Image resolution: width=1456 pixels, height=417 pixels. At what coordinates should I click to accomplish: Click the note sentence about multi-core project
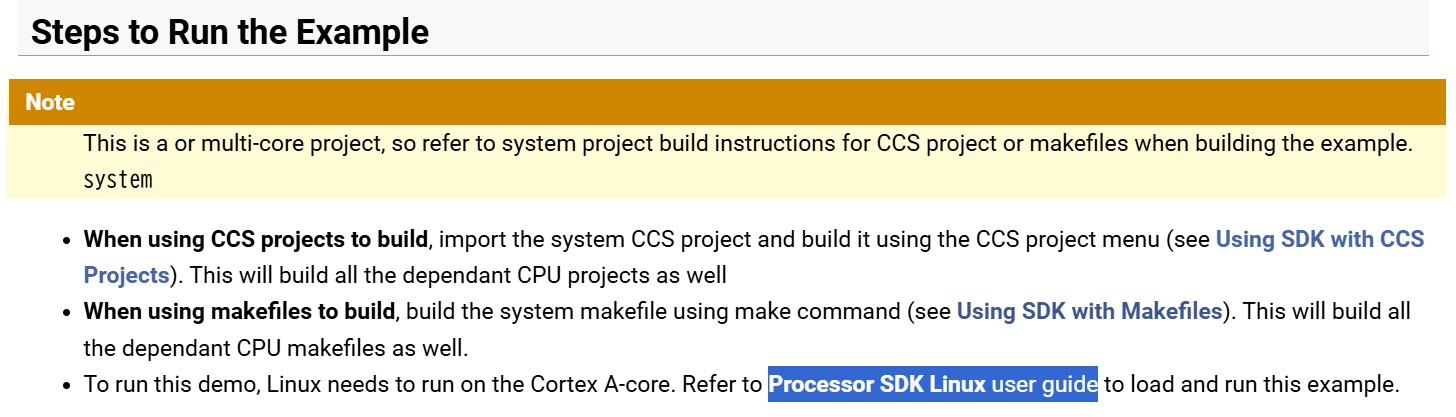click(x=747, y=143)
